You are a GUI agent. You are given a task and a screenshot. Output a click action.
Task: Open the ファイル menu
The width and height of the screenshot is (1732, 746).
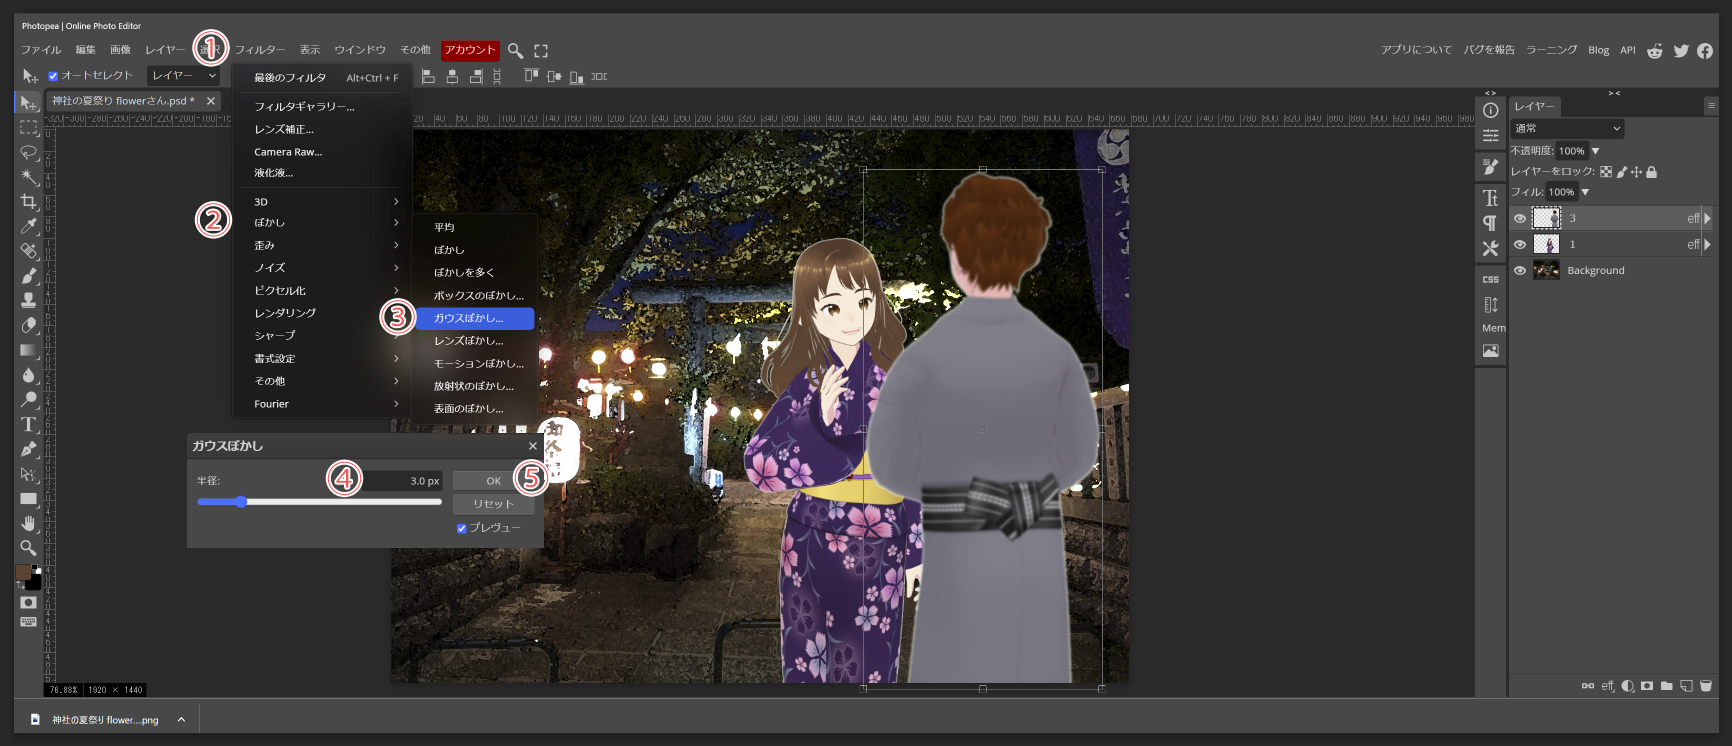tap(41, 50)
